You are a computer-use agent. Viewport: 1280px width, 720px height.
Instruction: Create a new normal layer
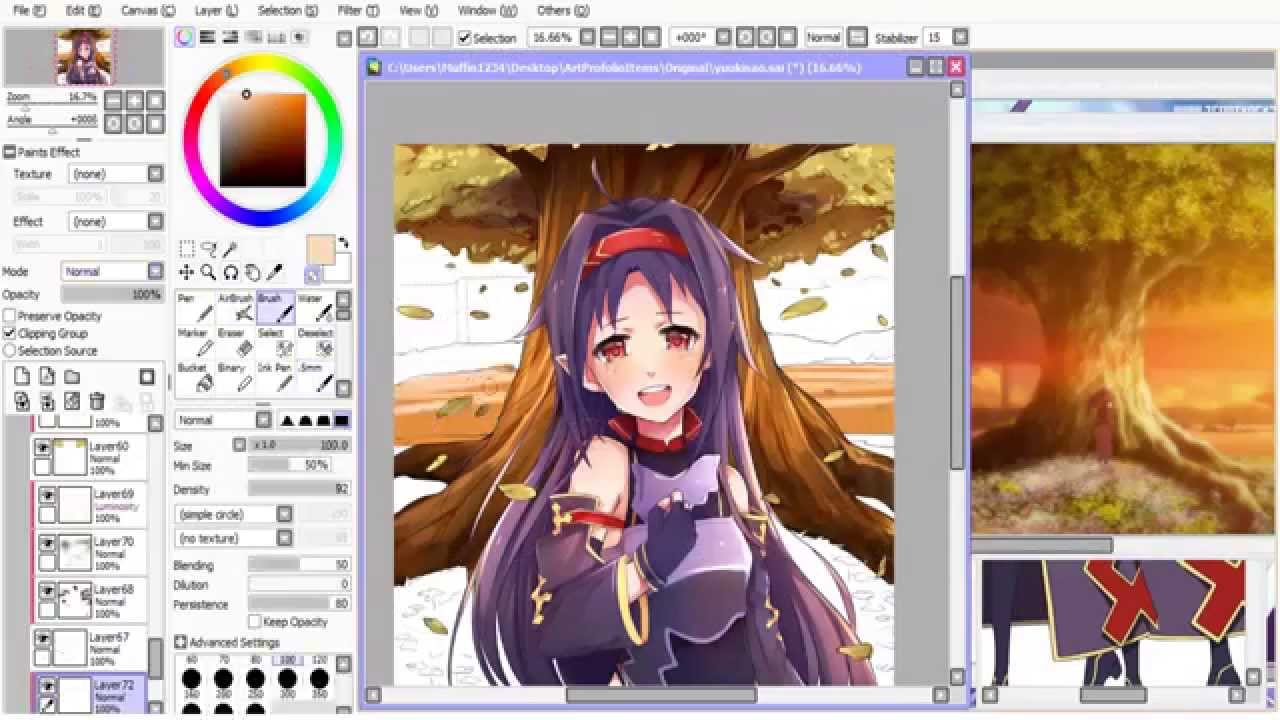coord(22,377)
